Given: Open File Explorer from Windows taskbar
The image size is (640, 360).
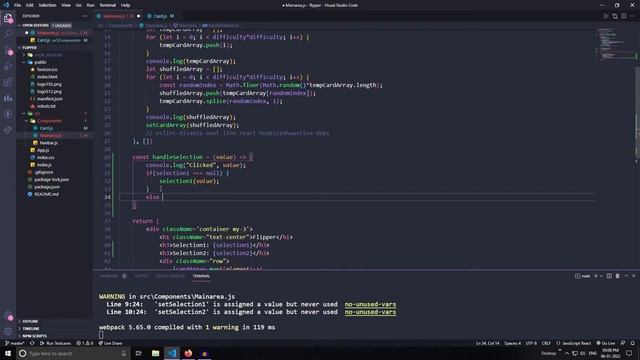Looking at the screenshot, I should click(x=156, y=353).
